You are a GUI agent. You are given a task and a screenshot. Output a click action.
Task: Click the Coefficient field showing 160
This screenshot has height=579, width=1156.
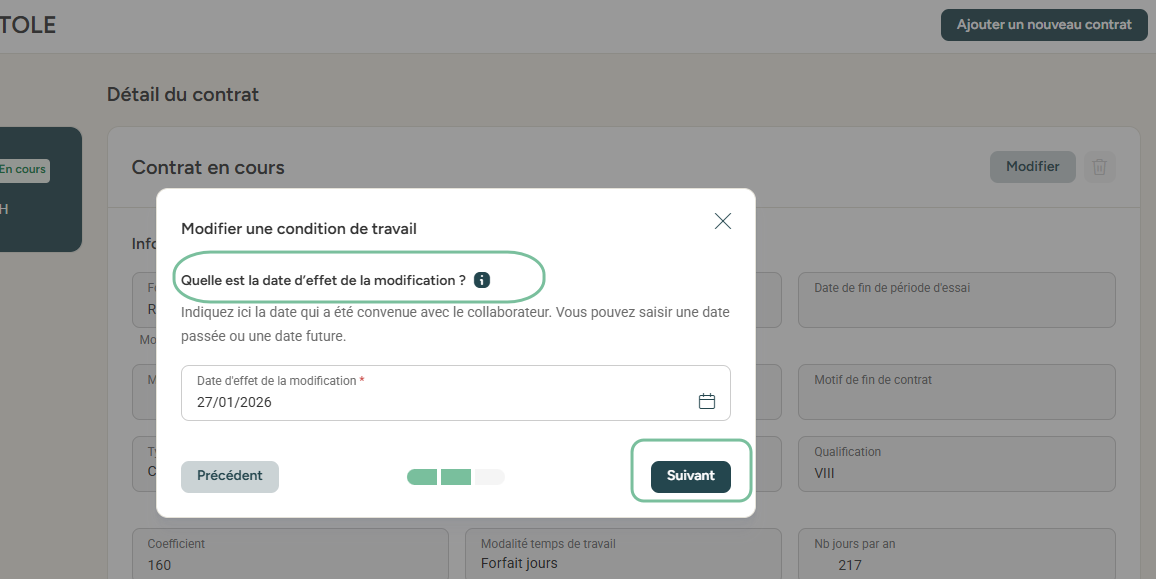pyautogui.click(x=290, y=555)
